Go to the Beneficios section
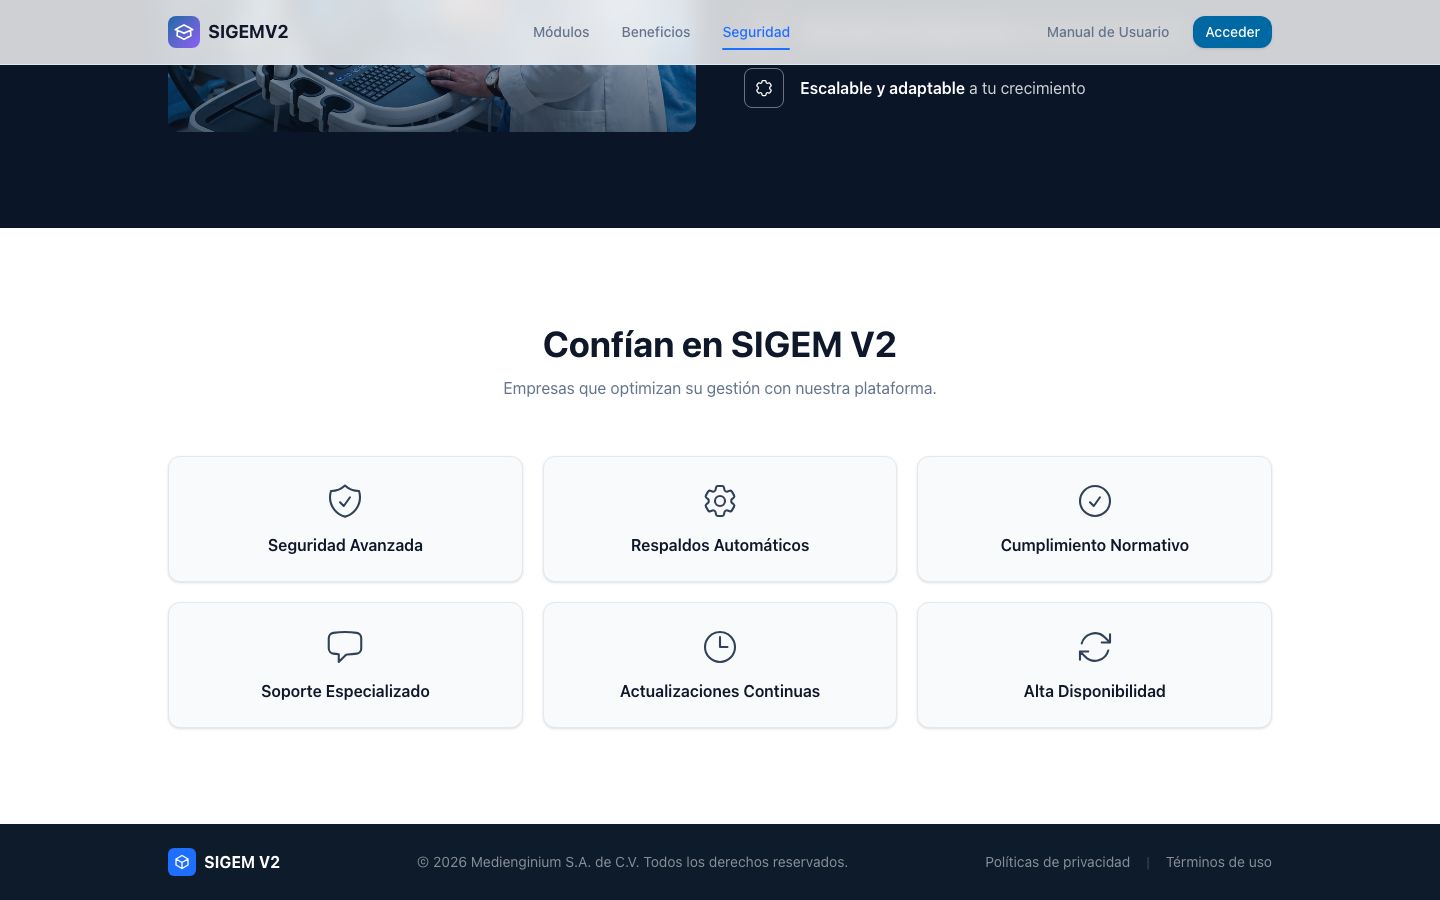 point(656,32)
